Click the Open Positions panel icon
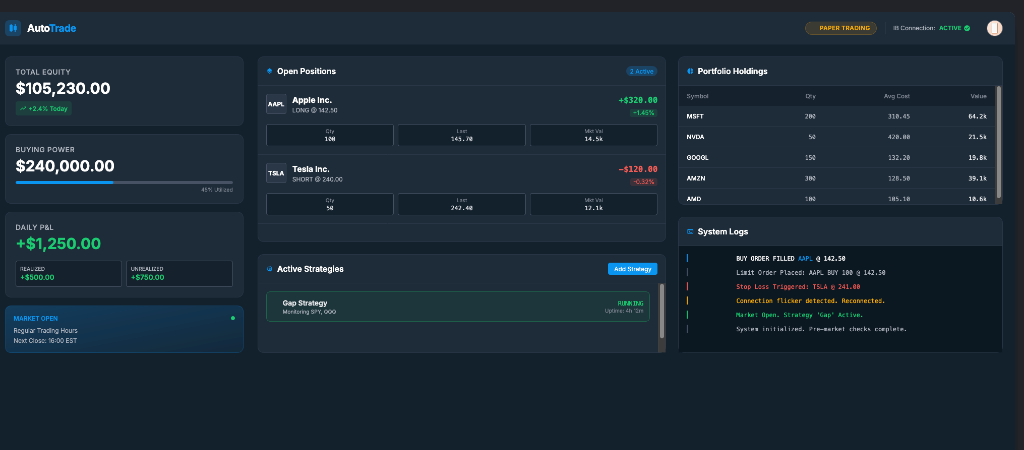The height and width of the screenshot is (450, 1024). click(269, 71)
